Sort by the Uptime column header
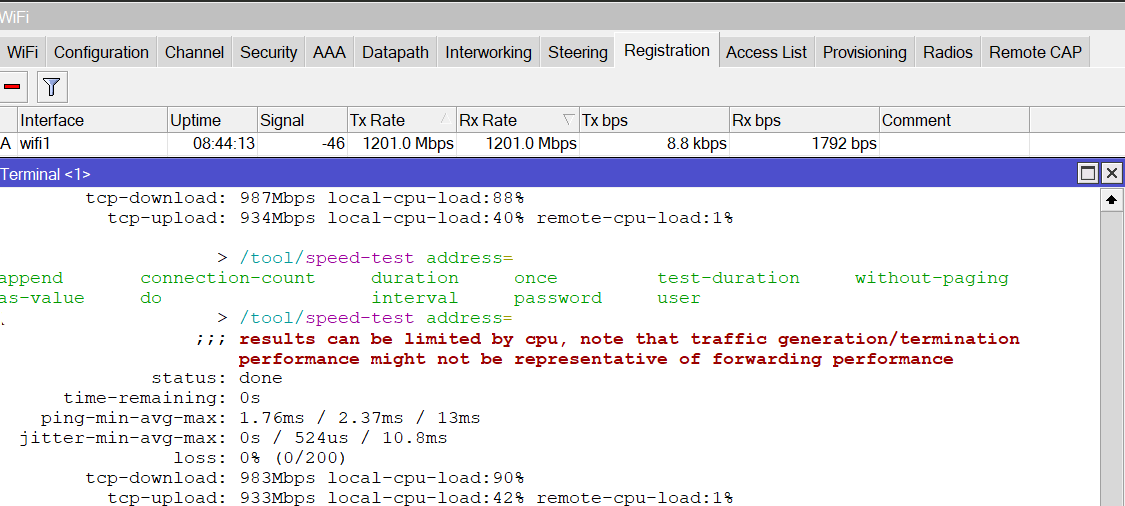 coord(212,120)
